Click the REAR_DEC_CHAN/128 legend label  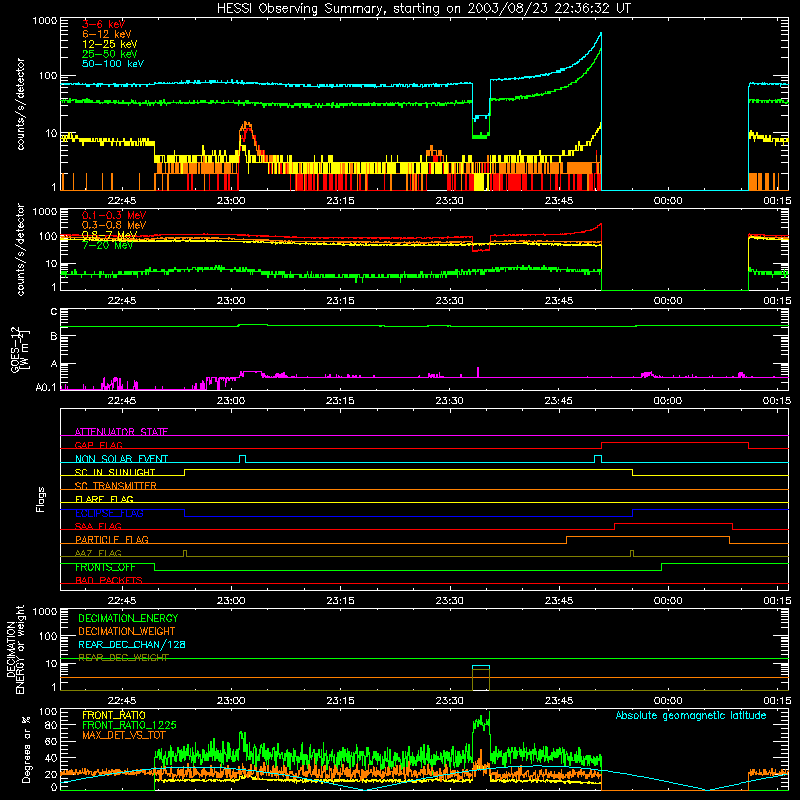pyautogui.click(x=132, y=645)
